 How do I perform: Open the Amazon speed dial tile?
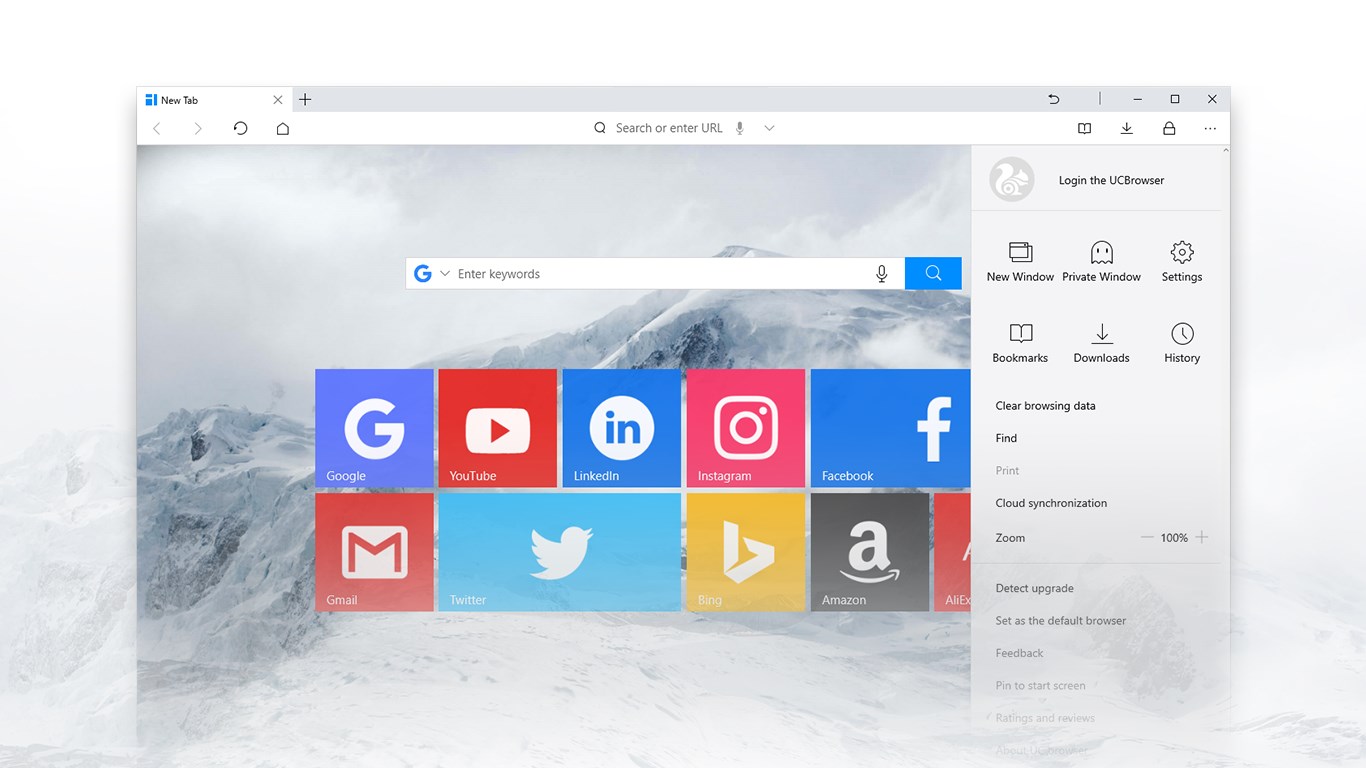[x=870, y=552]
